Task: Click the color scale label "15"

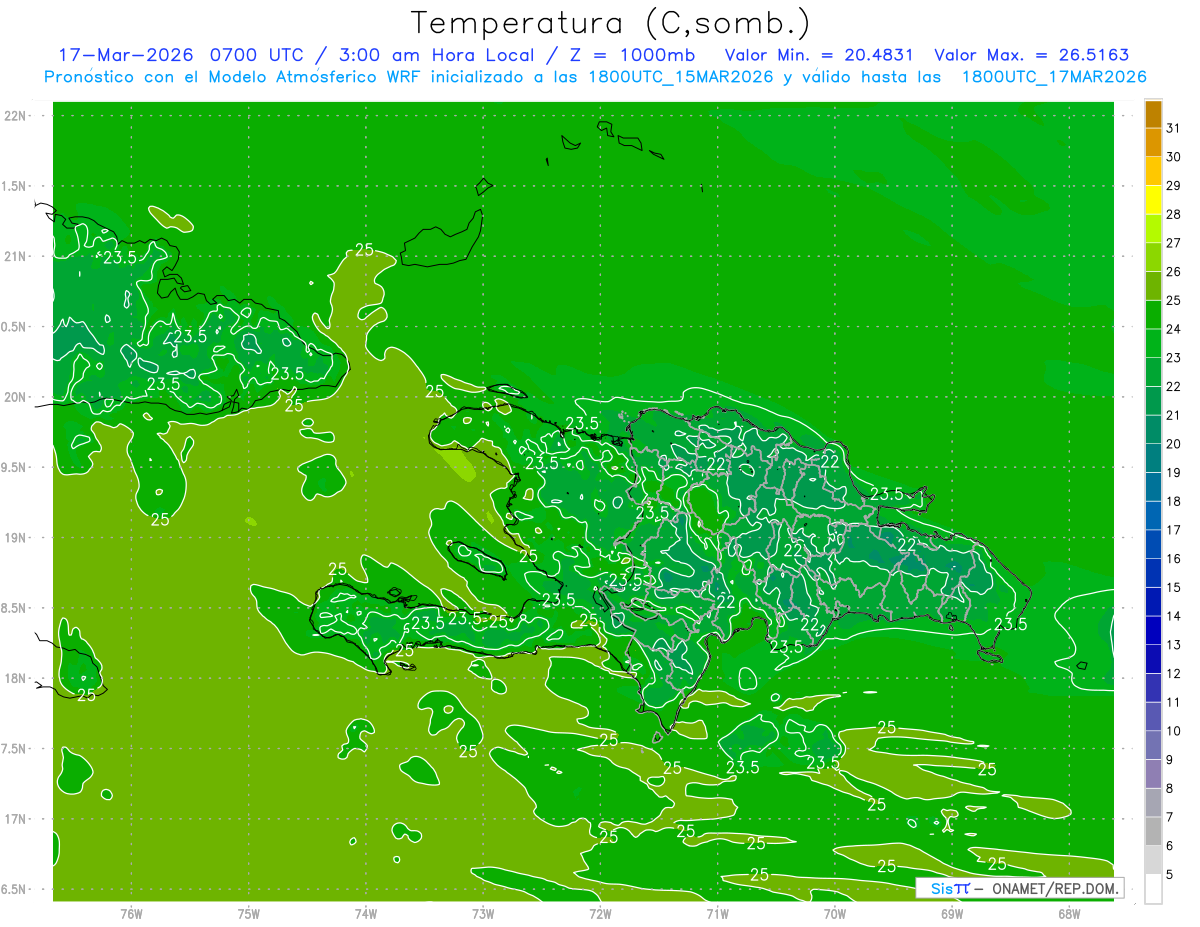Action: (x=1174, y=588)
